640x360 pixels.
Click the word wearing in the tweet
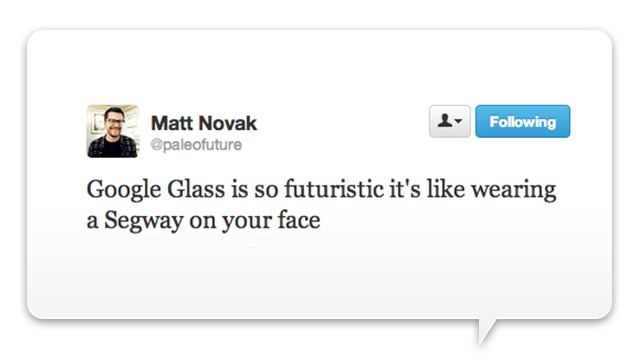[x=513, y=191]
